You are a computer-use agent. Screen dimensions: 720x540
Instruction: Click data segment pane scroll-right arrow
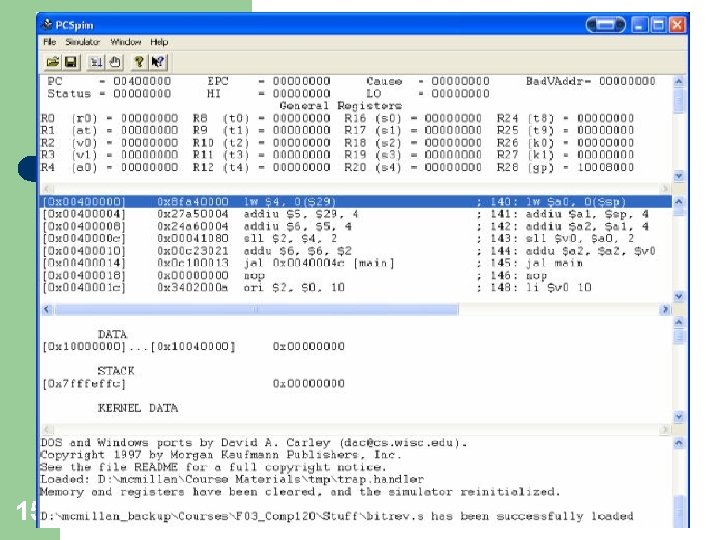click(664, 430)
